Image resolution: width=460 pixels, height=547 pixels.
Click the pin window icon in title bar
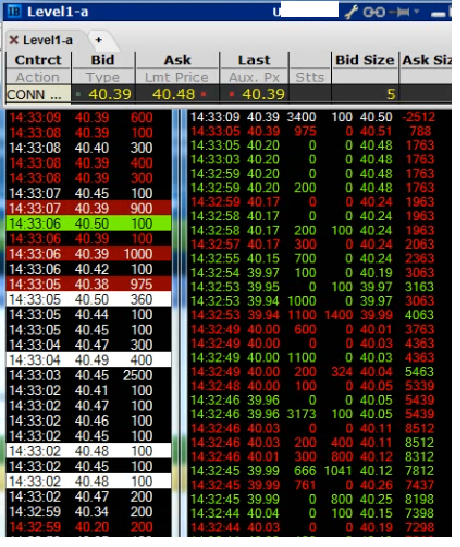click(x=399, y=12)
